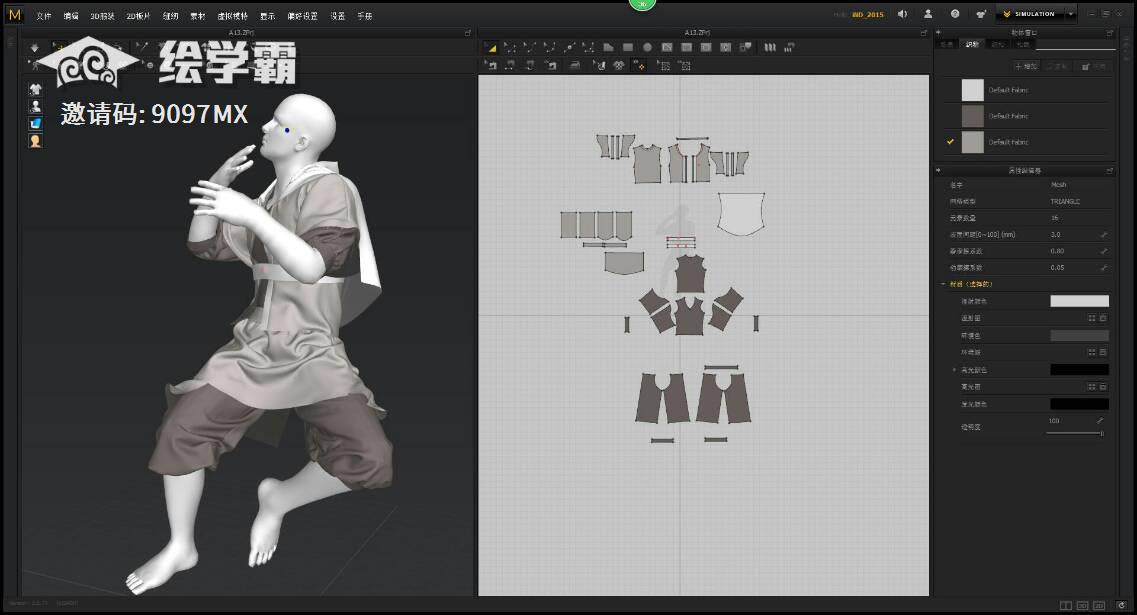Click the overlapping squares icon in 2D toolbar
This screenshot has height=615, width=1137.
(x=745, y=47)
